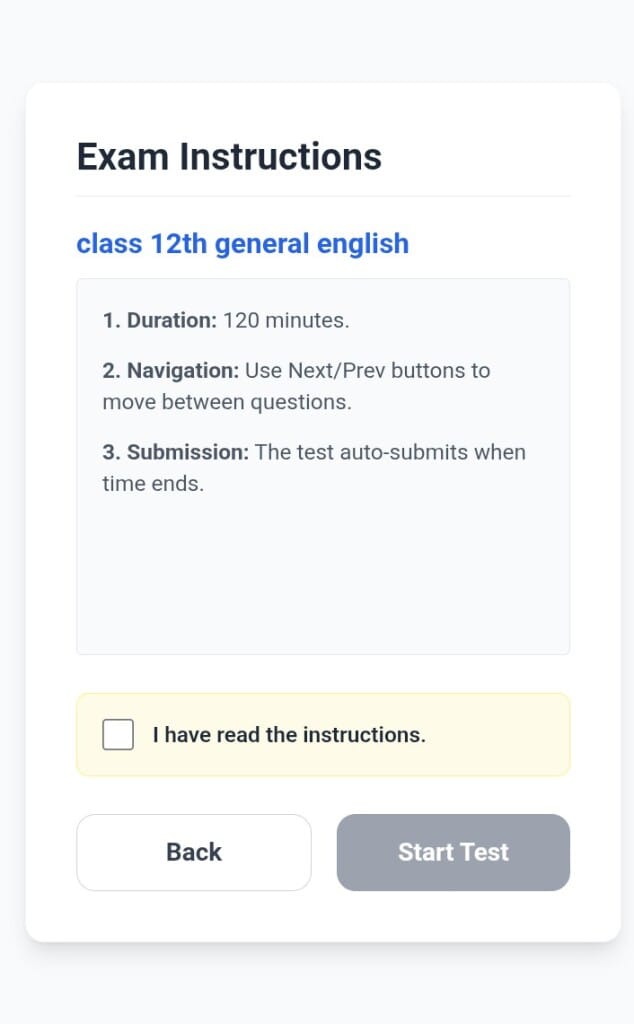
Task: Click the '3. Submission:' bold label
Action: 175,452
